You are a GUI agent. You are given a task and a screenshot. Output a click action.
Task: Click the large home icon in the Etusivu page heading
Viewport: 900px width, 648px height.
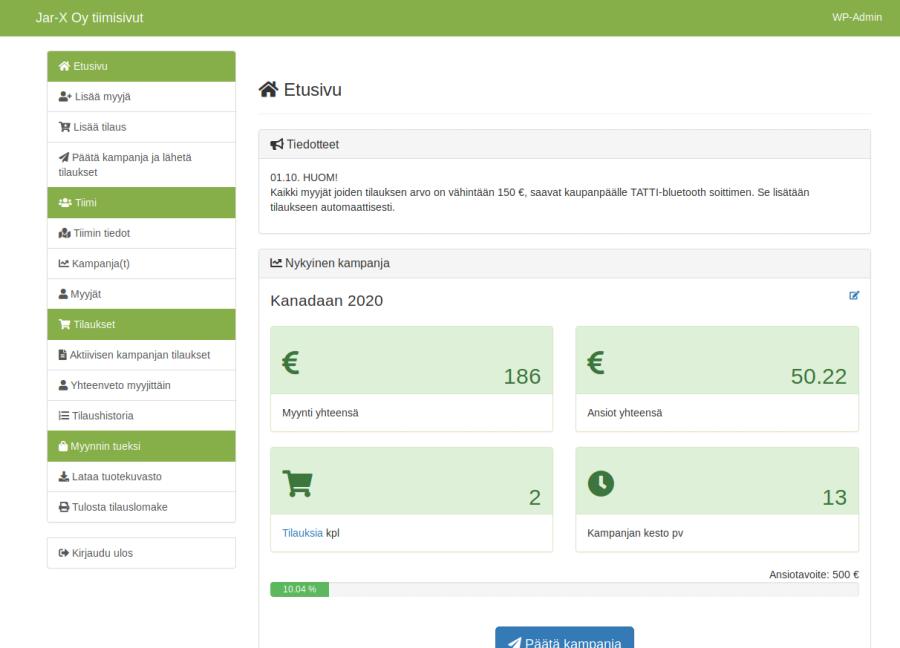pyautogui.click(x=268, y=90)
